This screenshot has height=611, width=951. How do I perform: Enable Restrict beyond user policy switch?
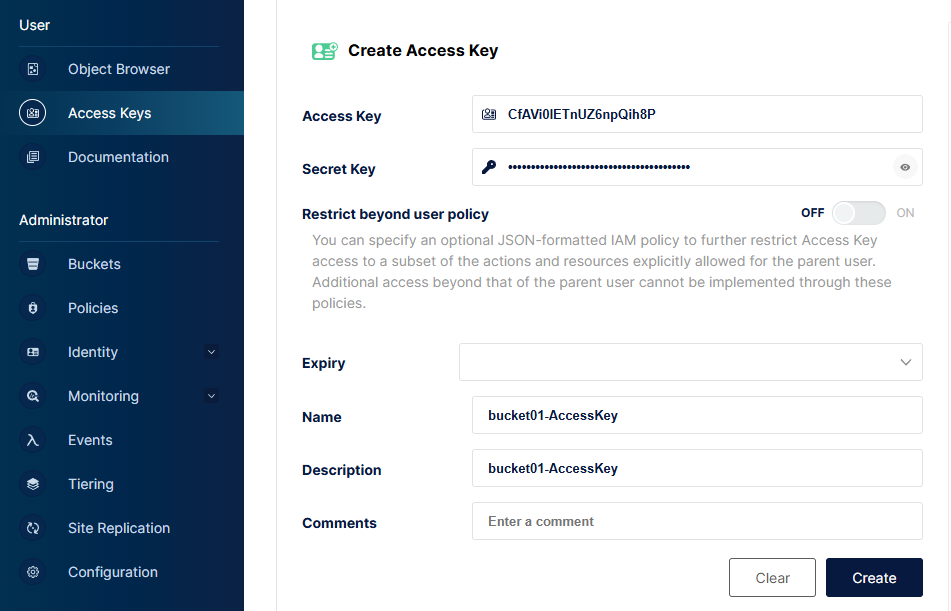point(859,213)
